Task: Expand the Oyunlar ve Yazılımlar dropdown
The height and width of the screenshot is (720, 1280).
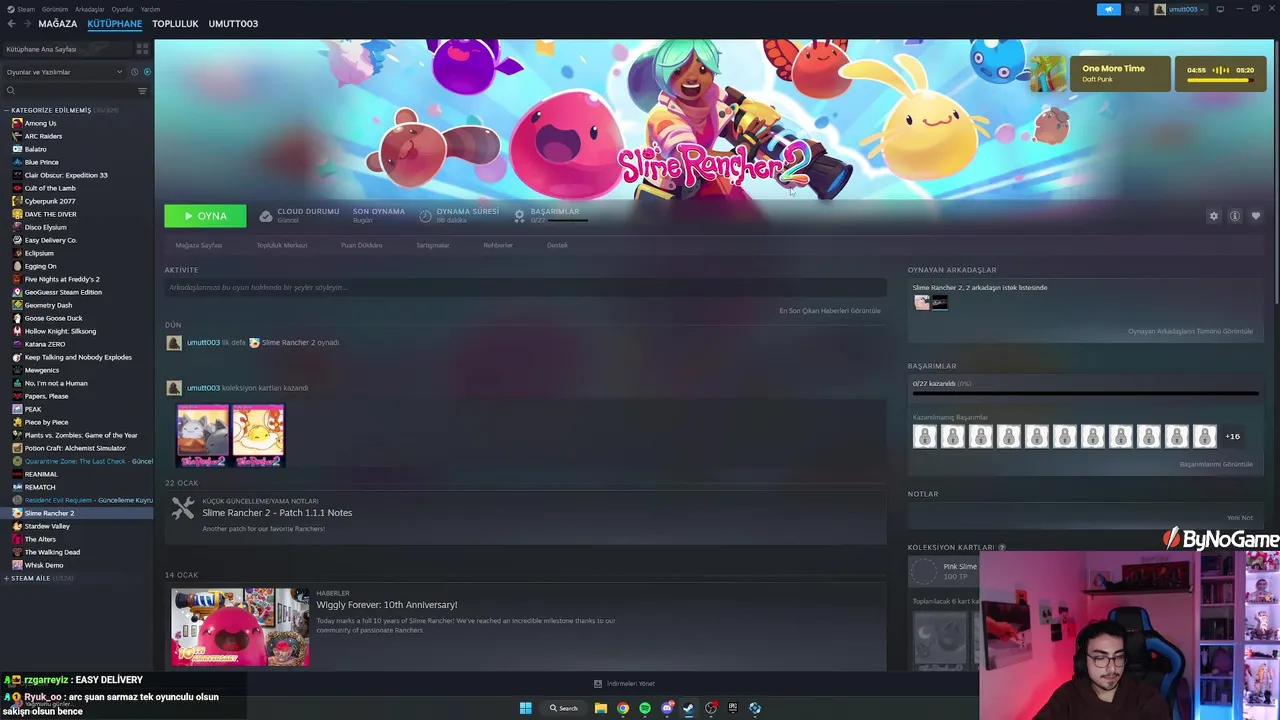Action: [x=64, y=72]
